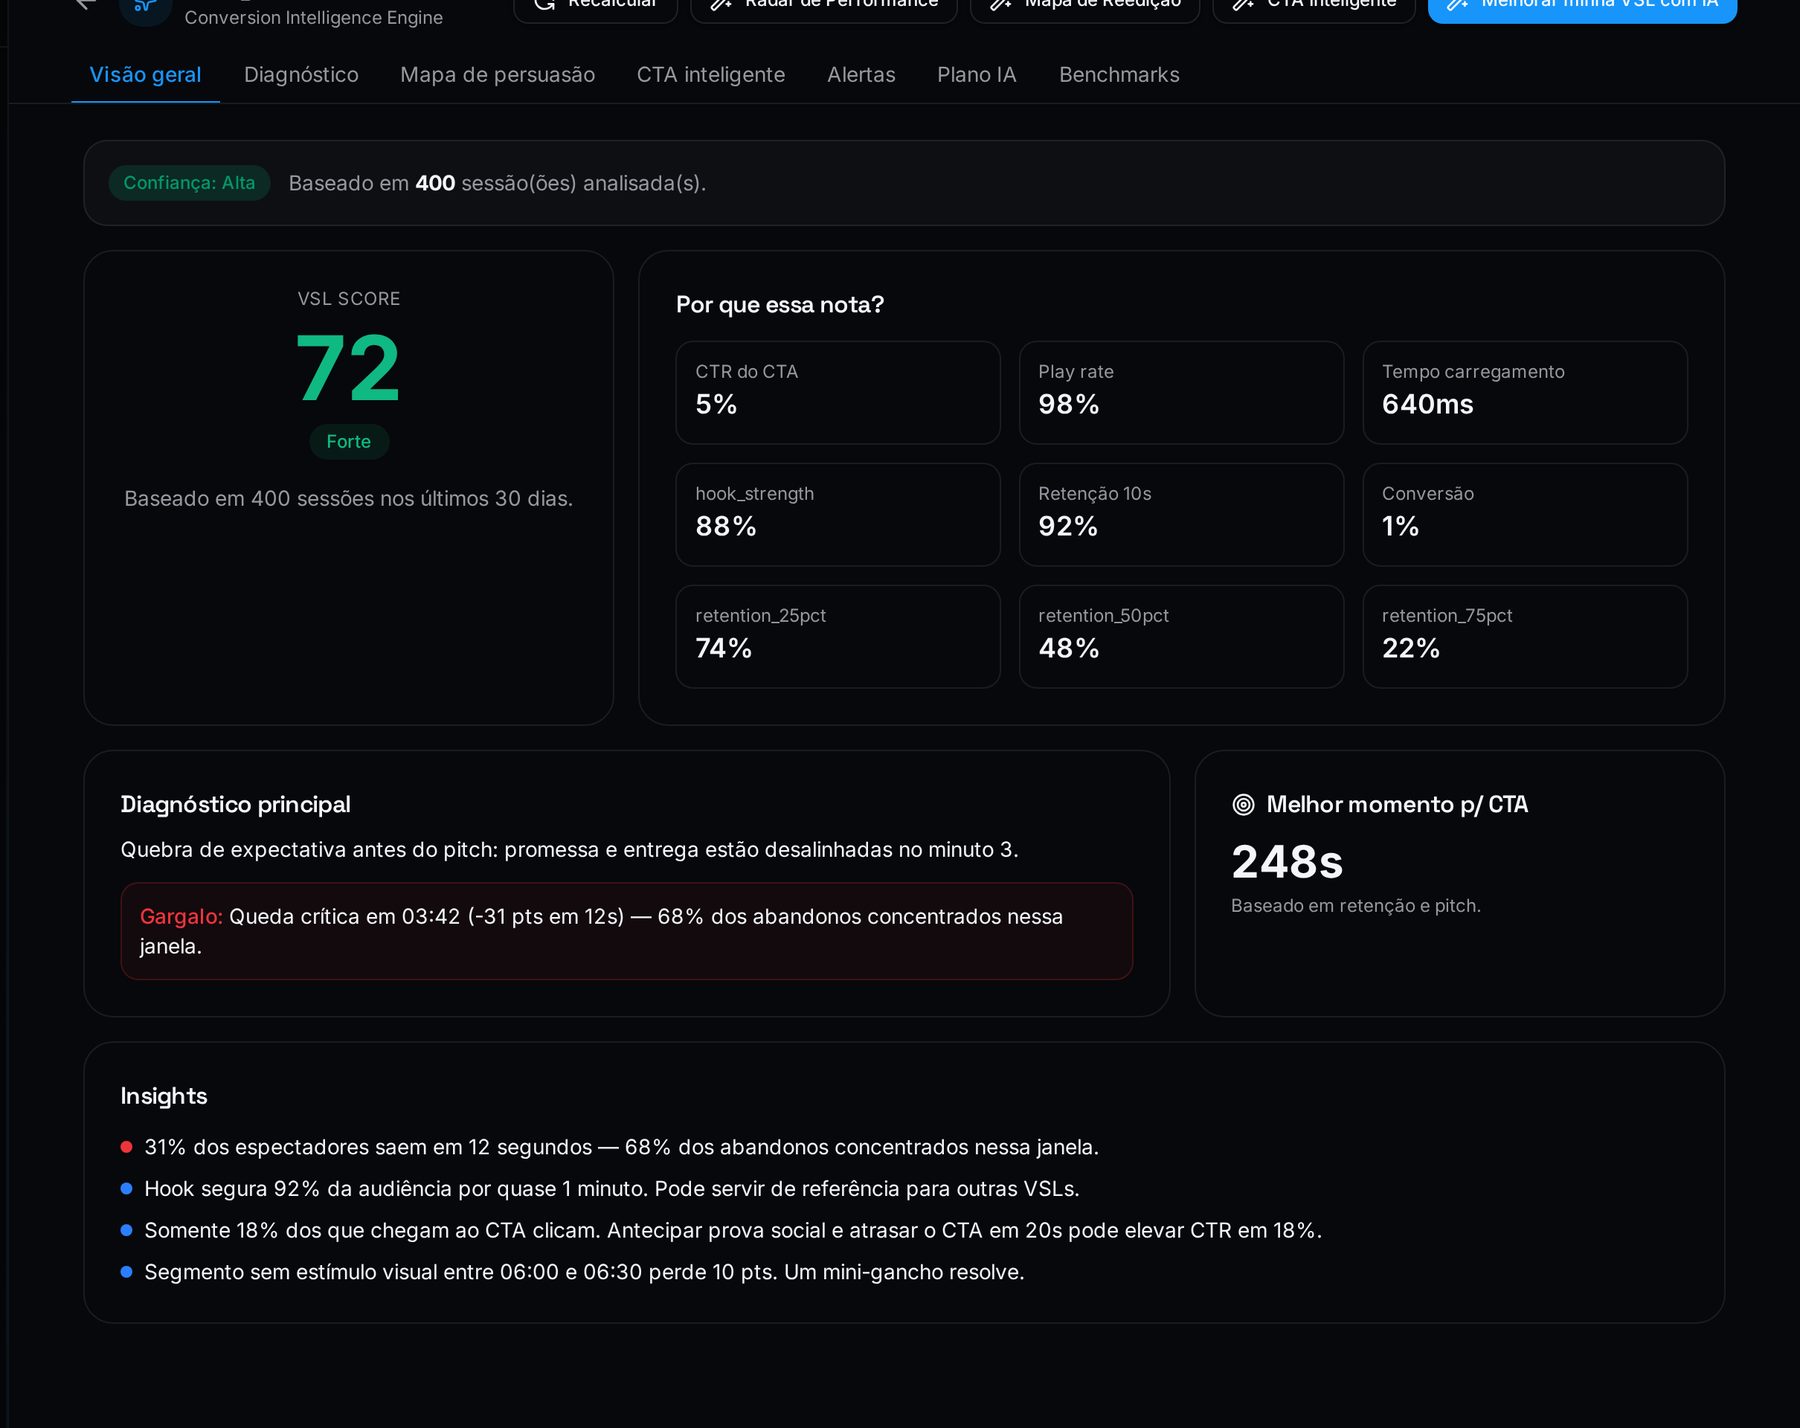The height and width of the screenshot is (1428, 1800).
Task: Switch to the Diagnóstico tab
Action: pos(301,75)
